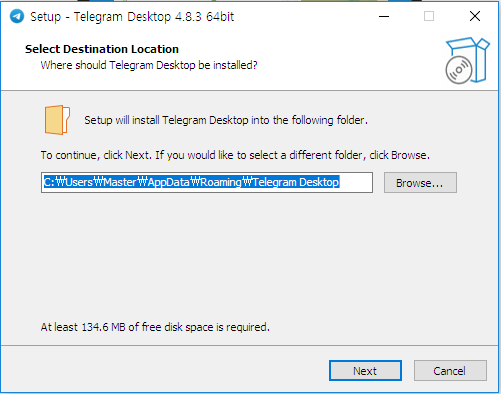Click the 'To continue, click Next' instruction
The width and height of the screenshot is (501, 394).
click(235, 155)
